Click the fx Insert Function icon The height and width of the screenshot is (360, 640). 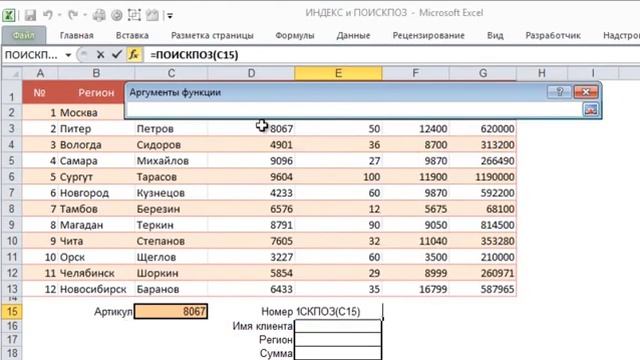coord(134,54)
